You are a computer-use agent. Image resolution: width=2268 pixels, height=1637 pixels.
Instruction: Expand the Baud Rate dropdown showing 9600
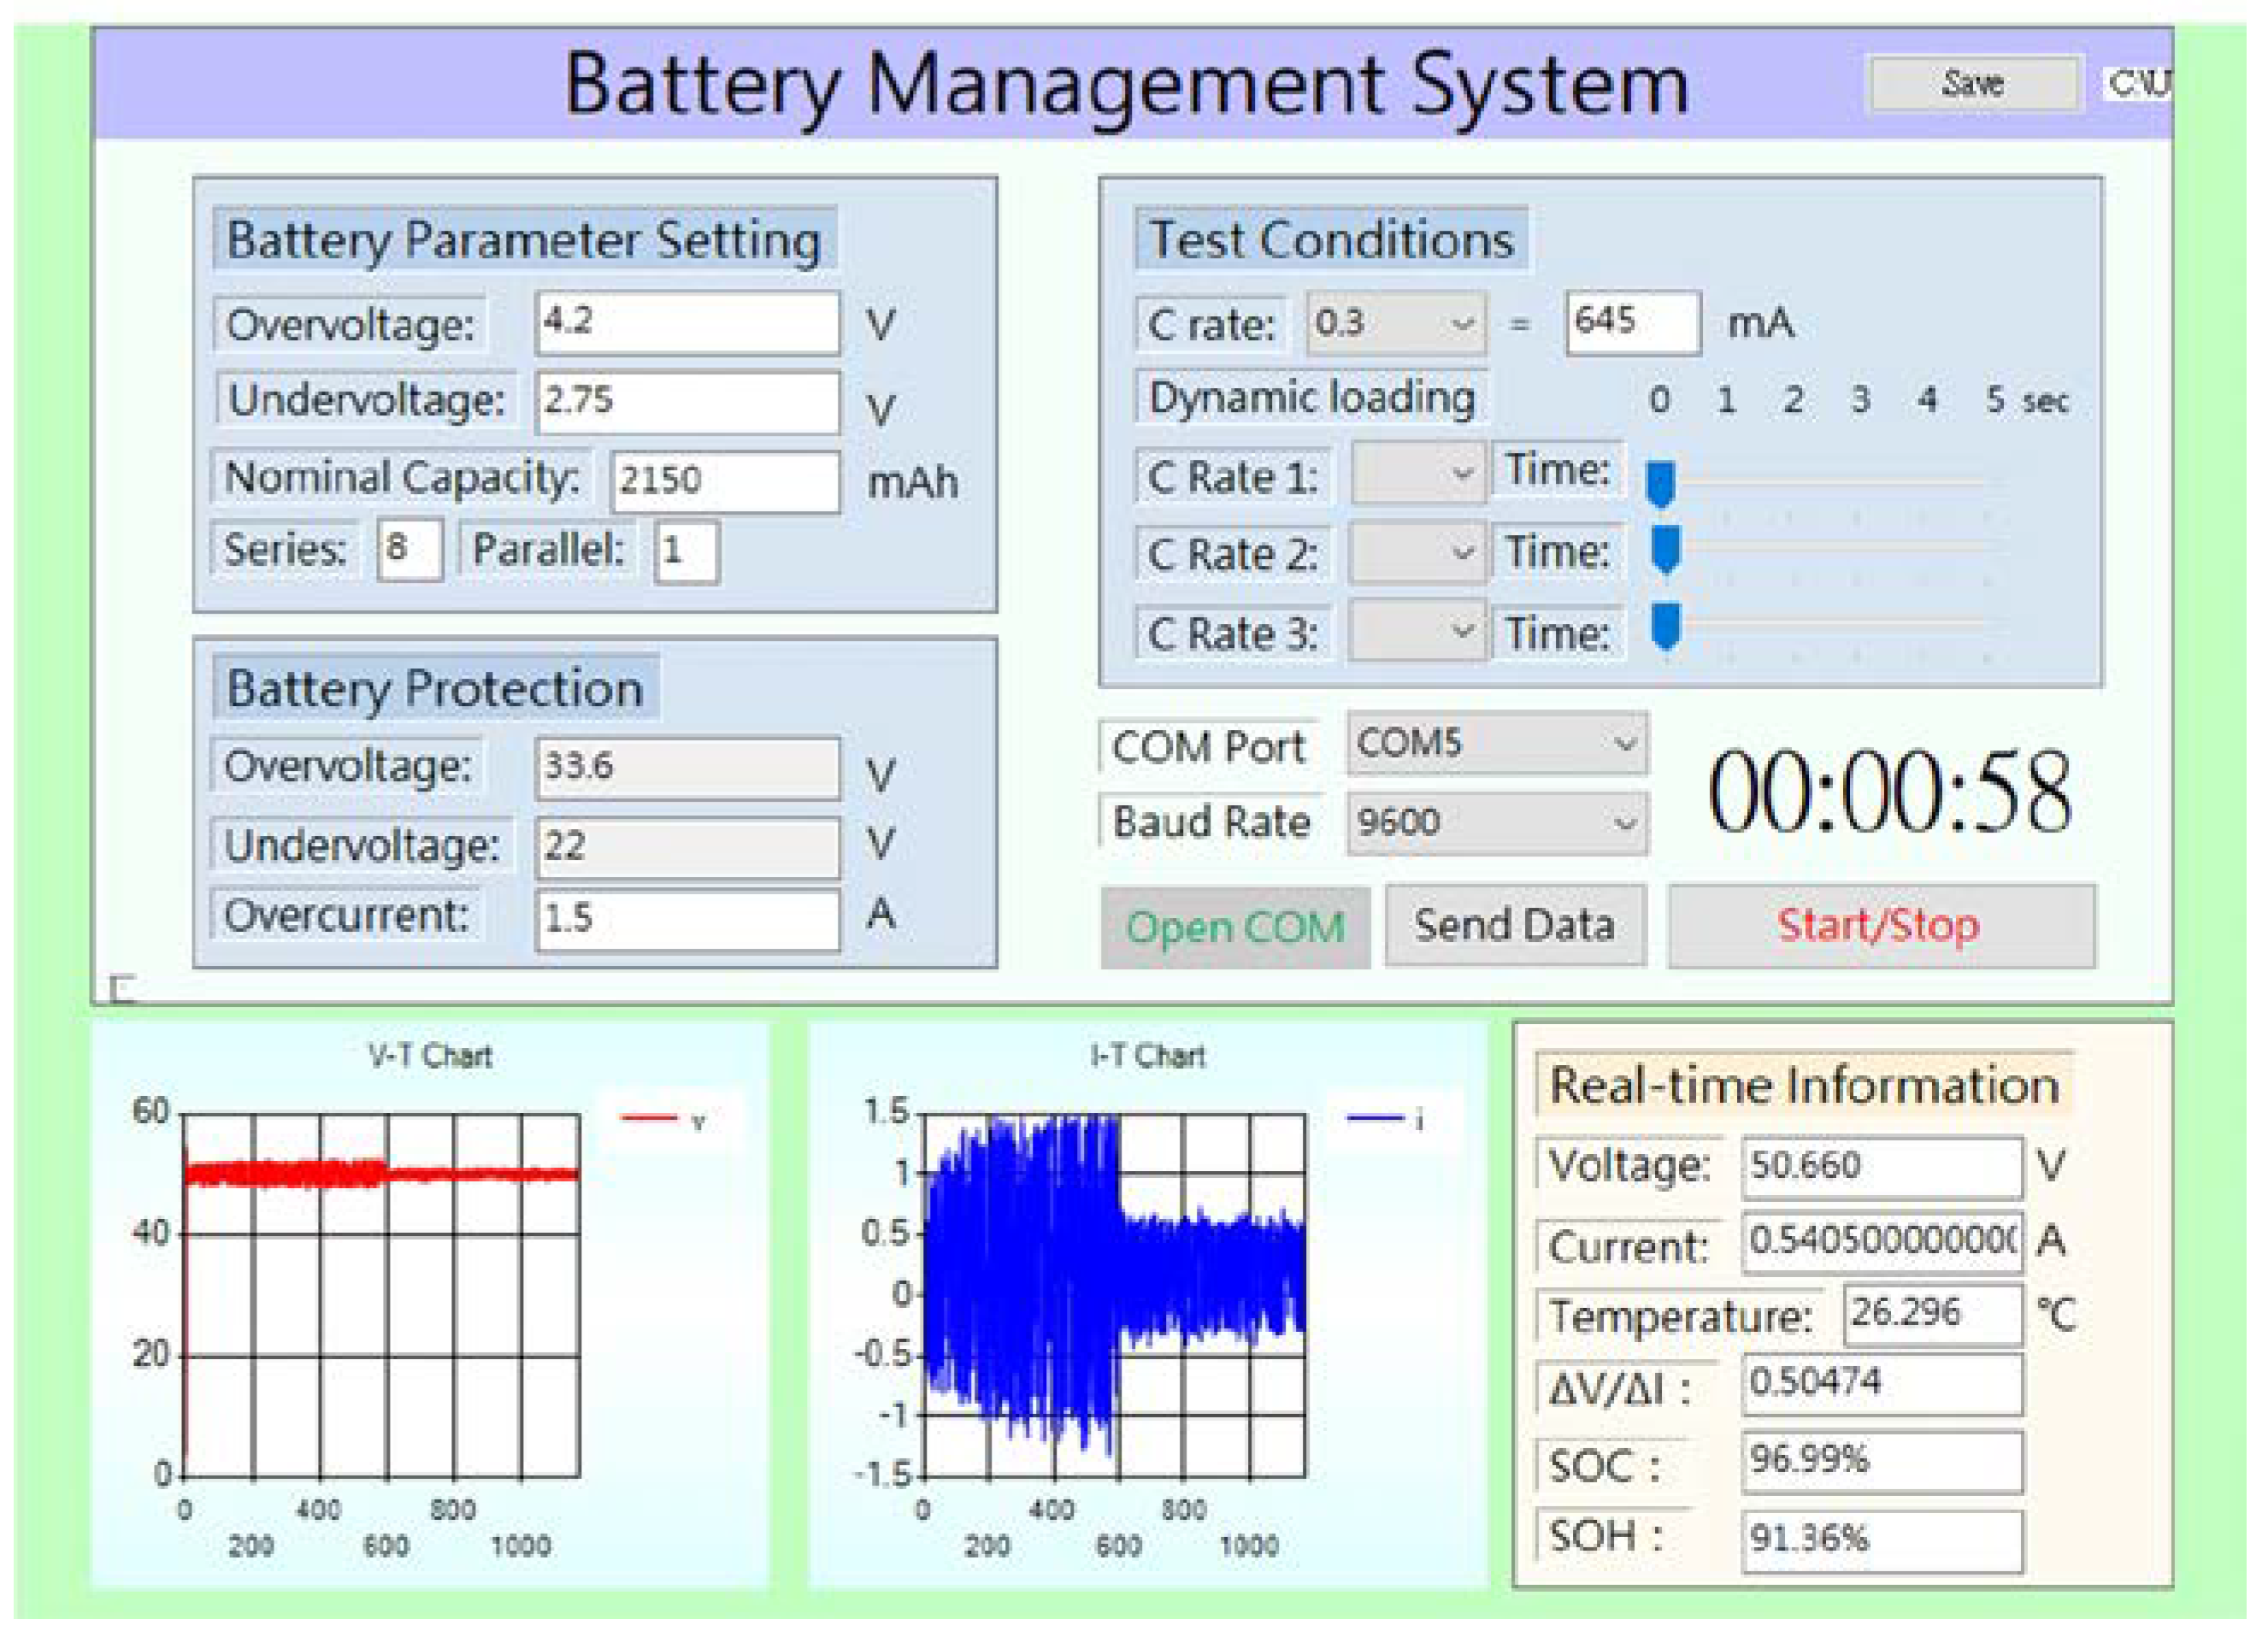[1496, 823]
